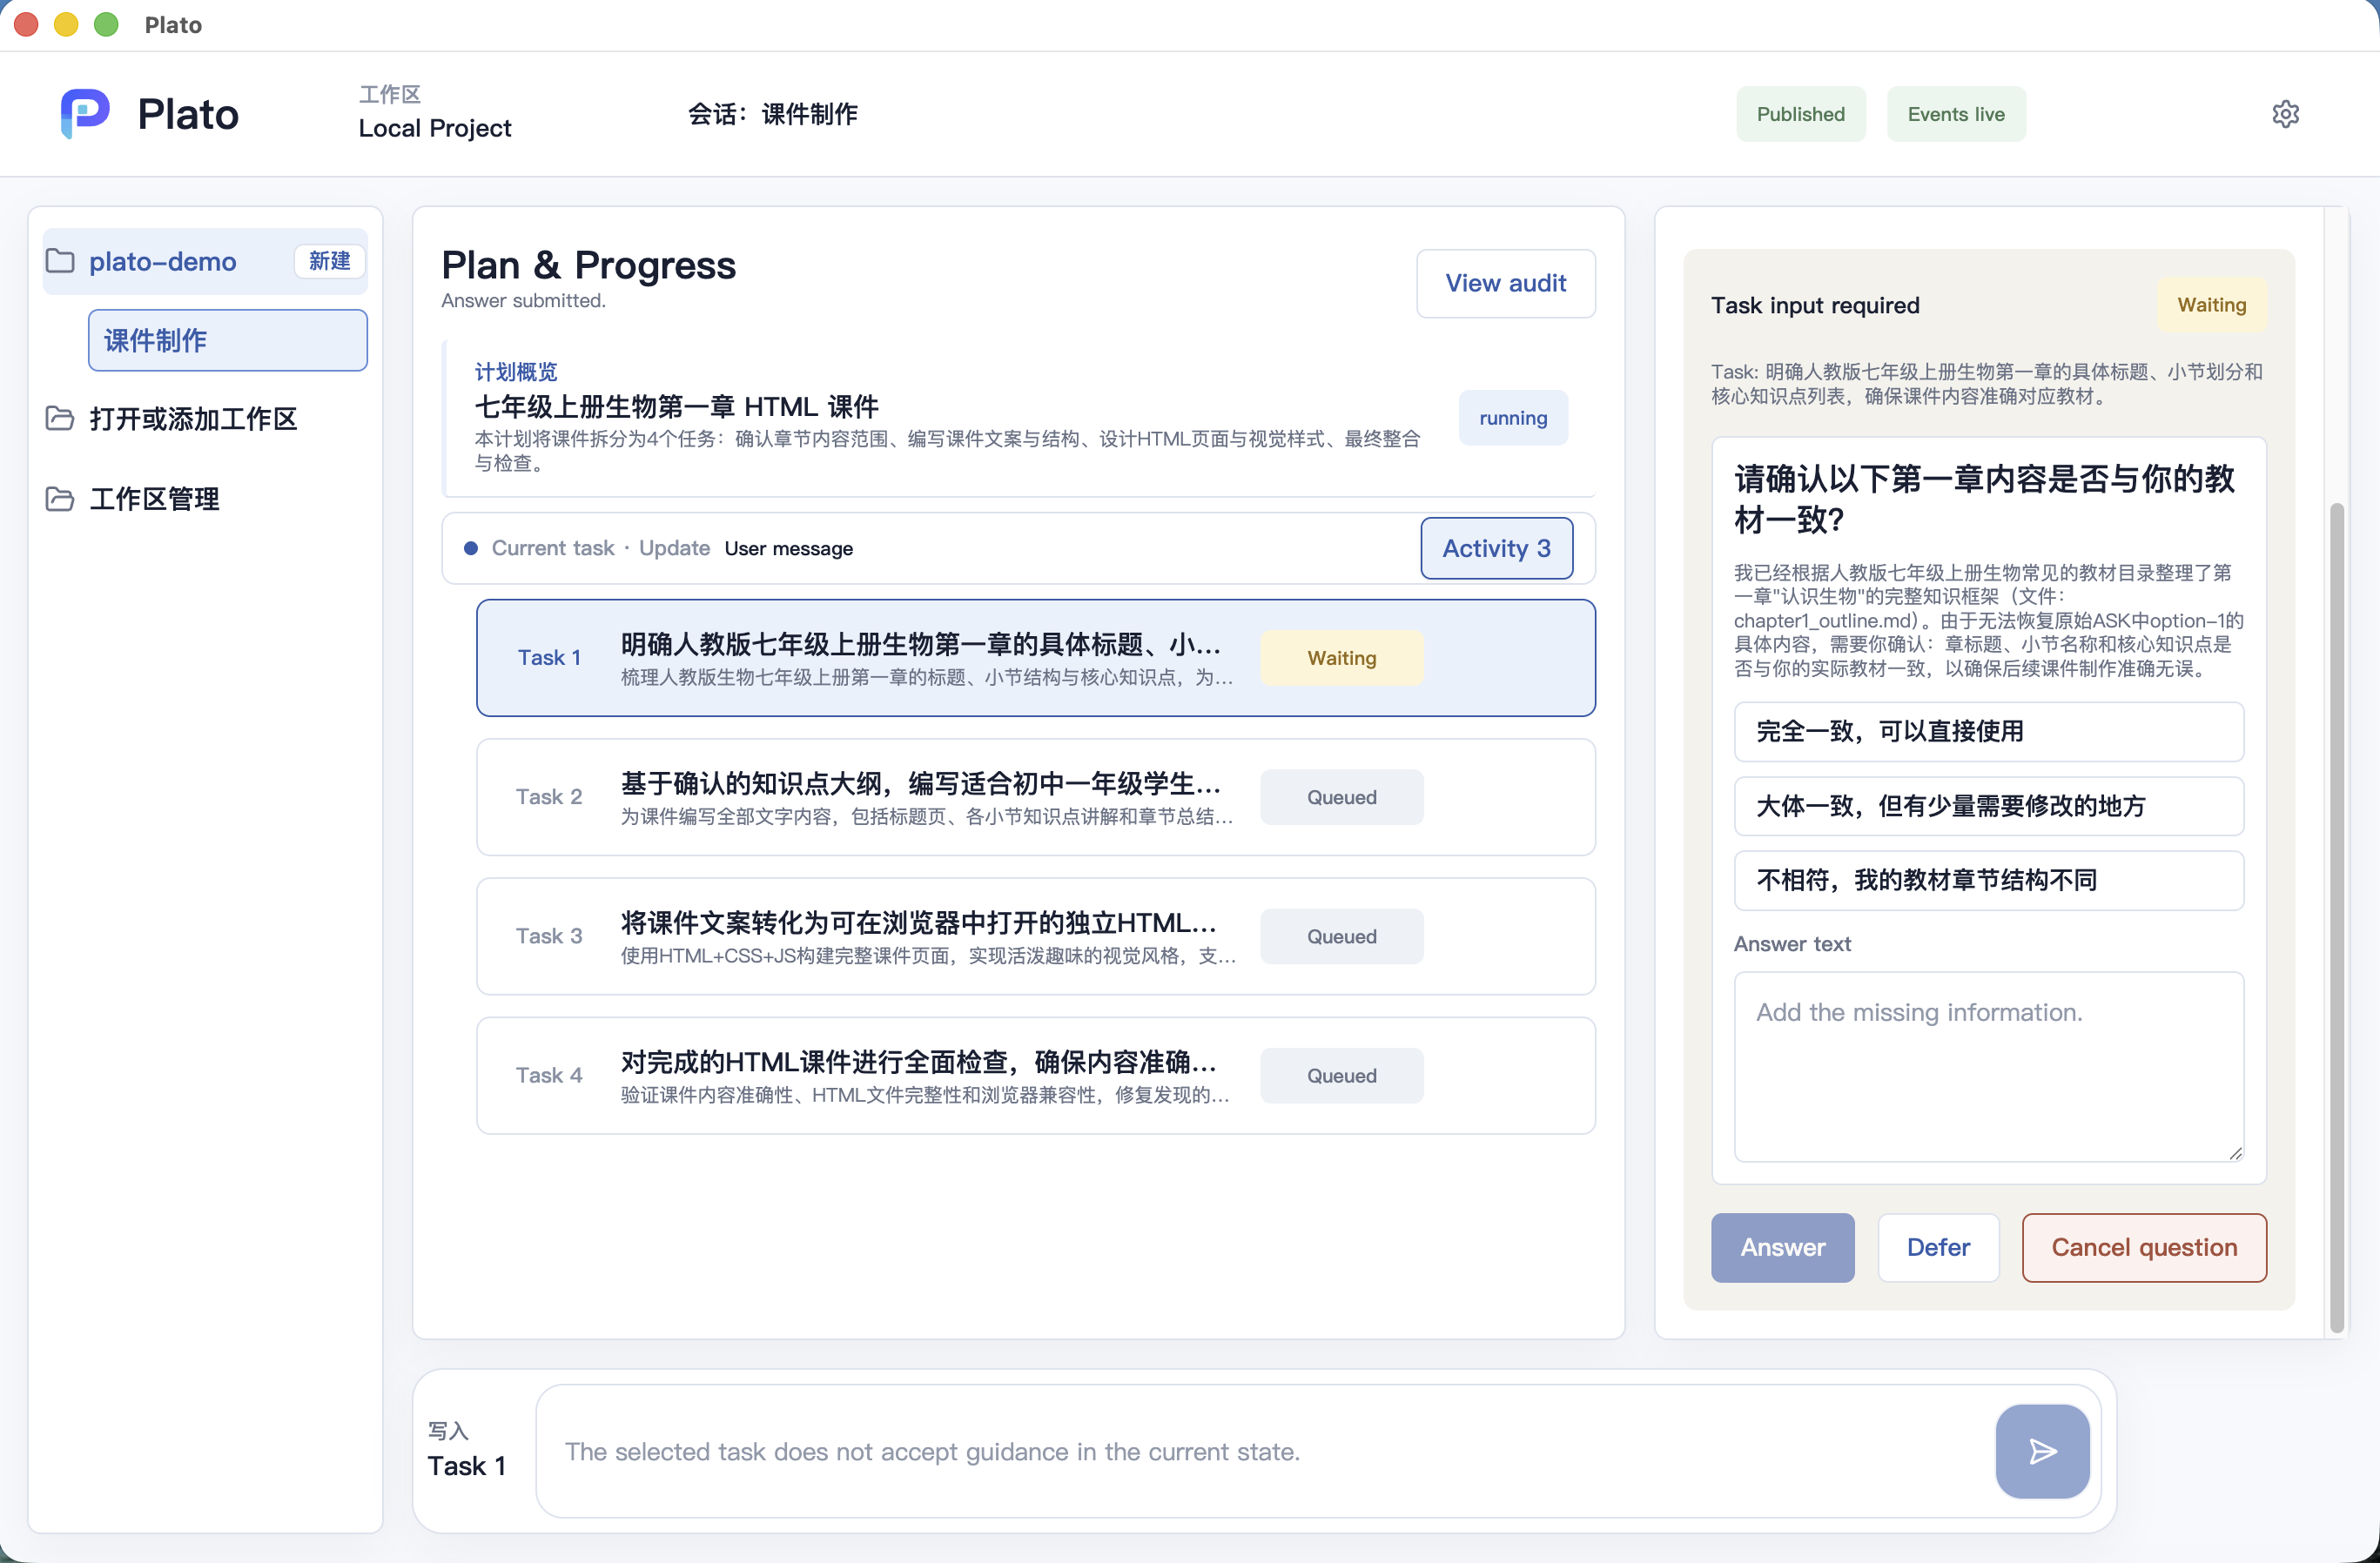
Task: Open the Activity 3 button
Action: (x=1496, y=548)
